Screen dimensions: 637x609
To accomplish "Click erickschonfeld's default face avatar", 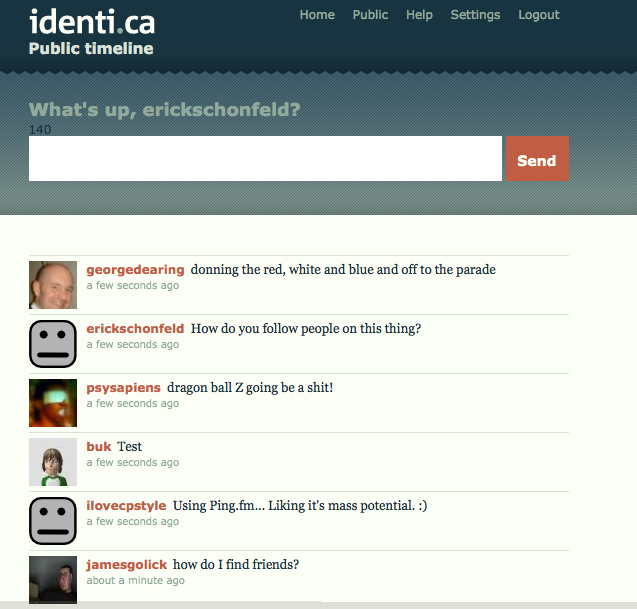I will [x=53, y=344].
